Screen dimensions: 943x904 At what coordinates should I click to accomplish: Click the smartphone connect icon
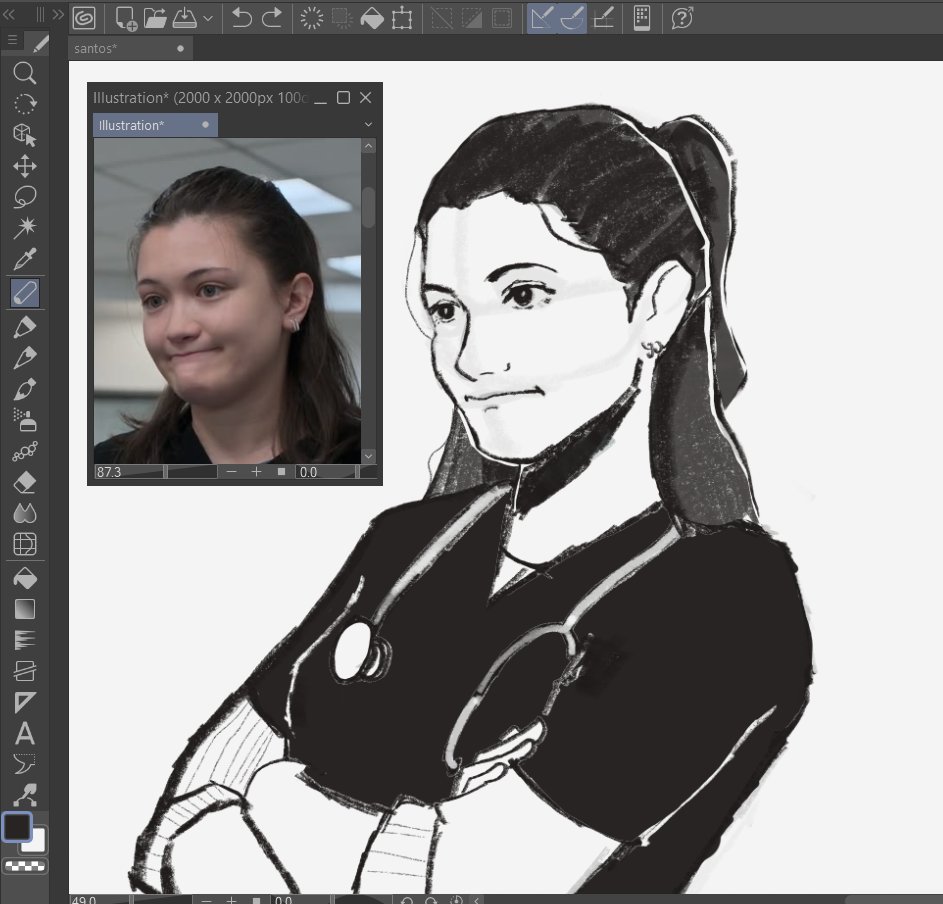click(x=642, y=18)
